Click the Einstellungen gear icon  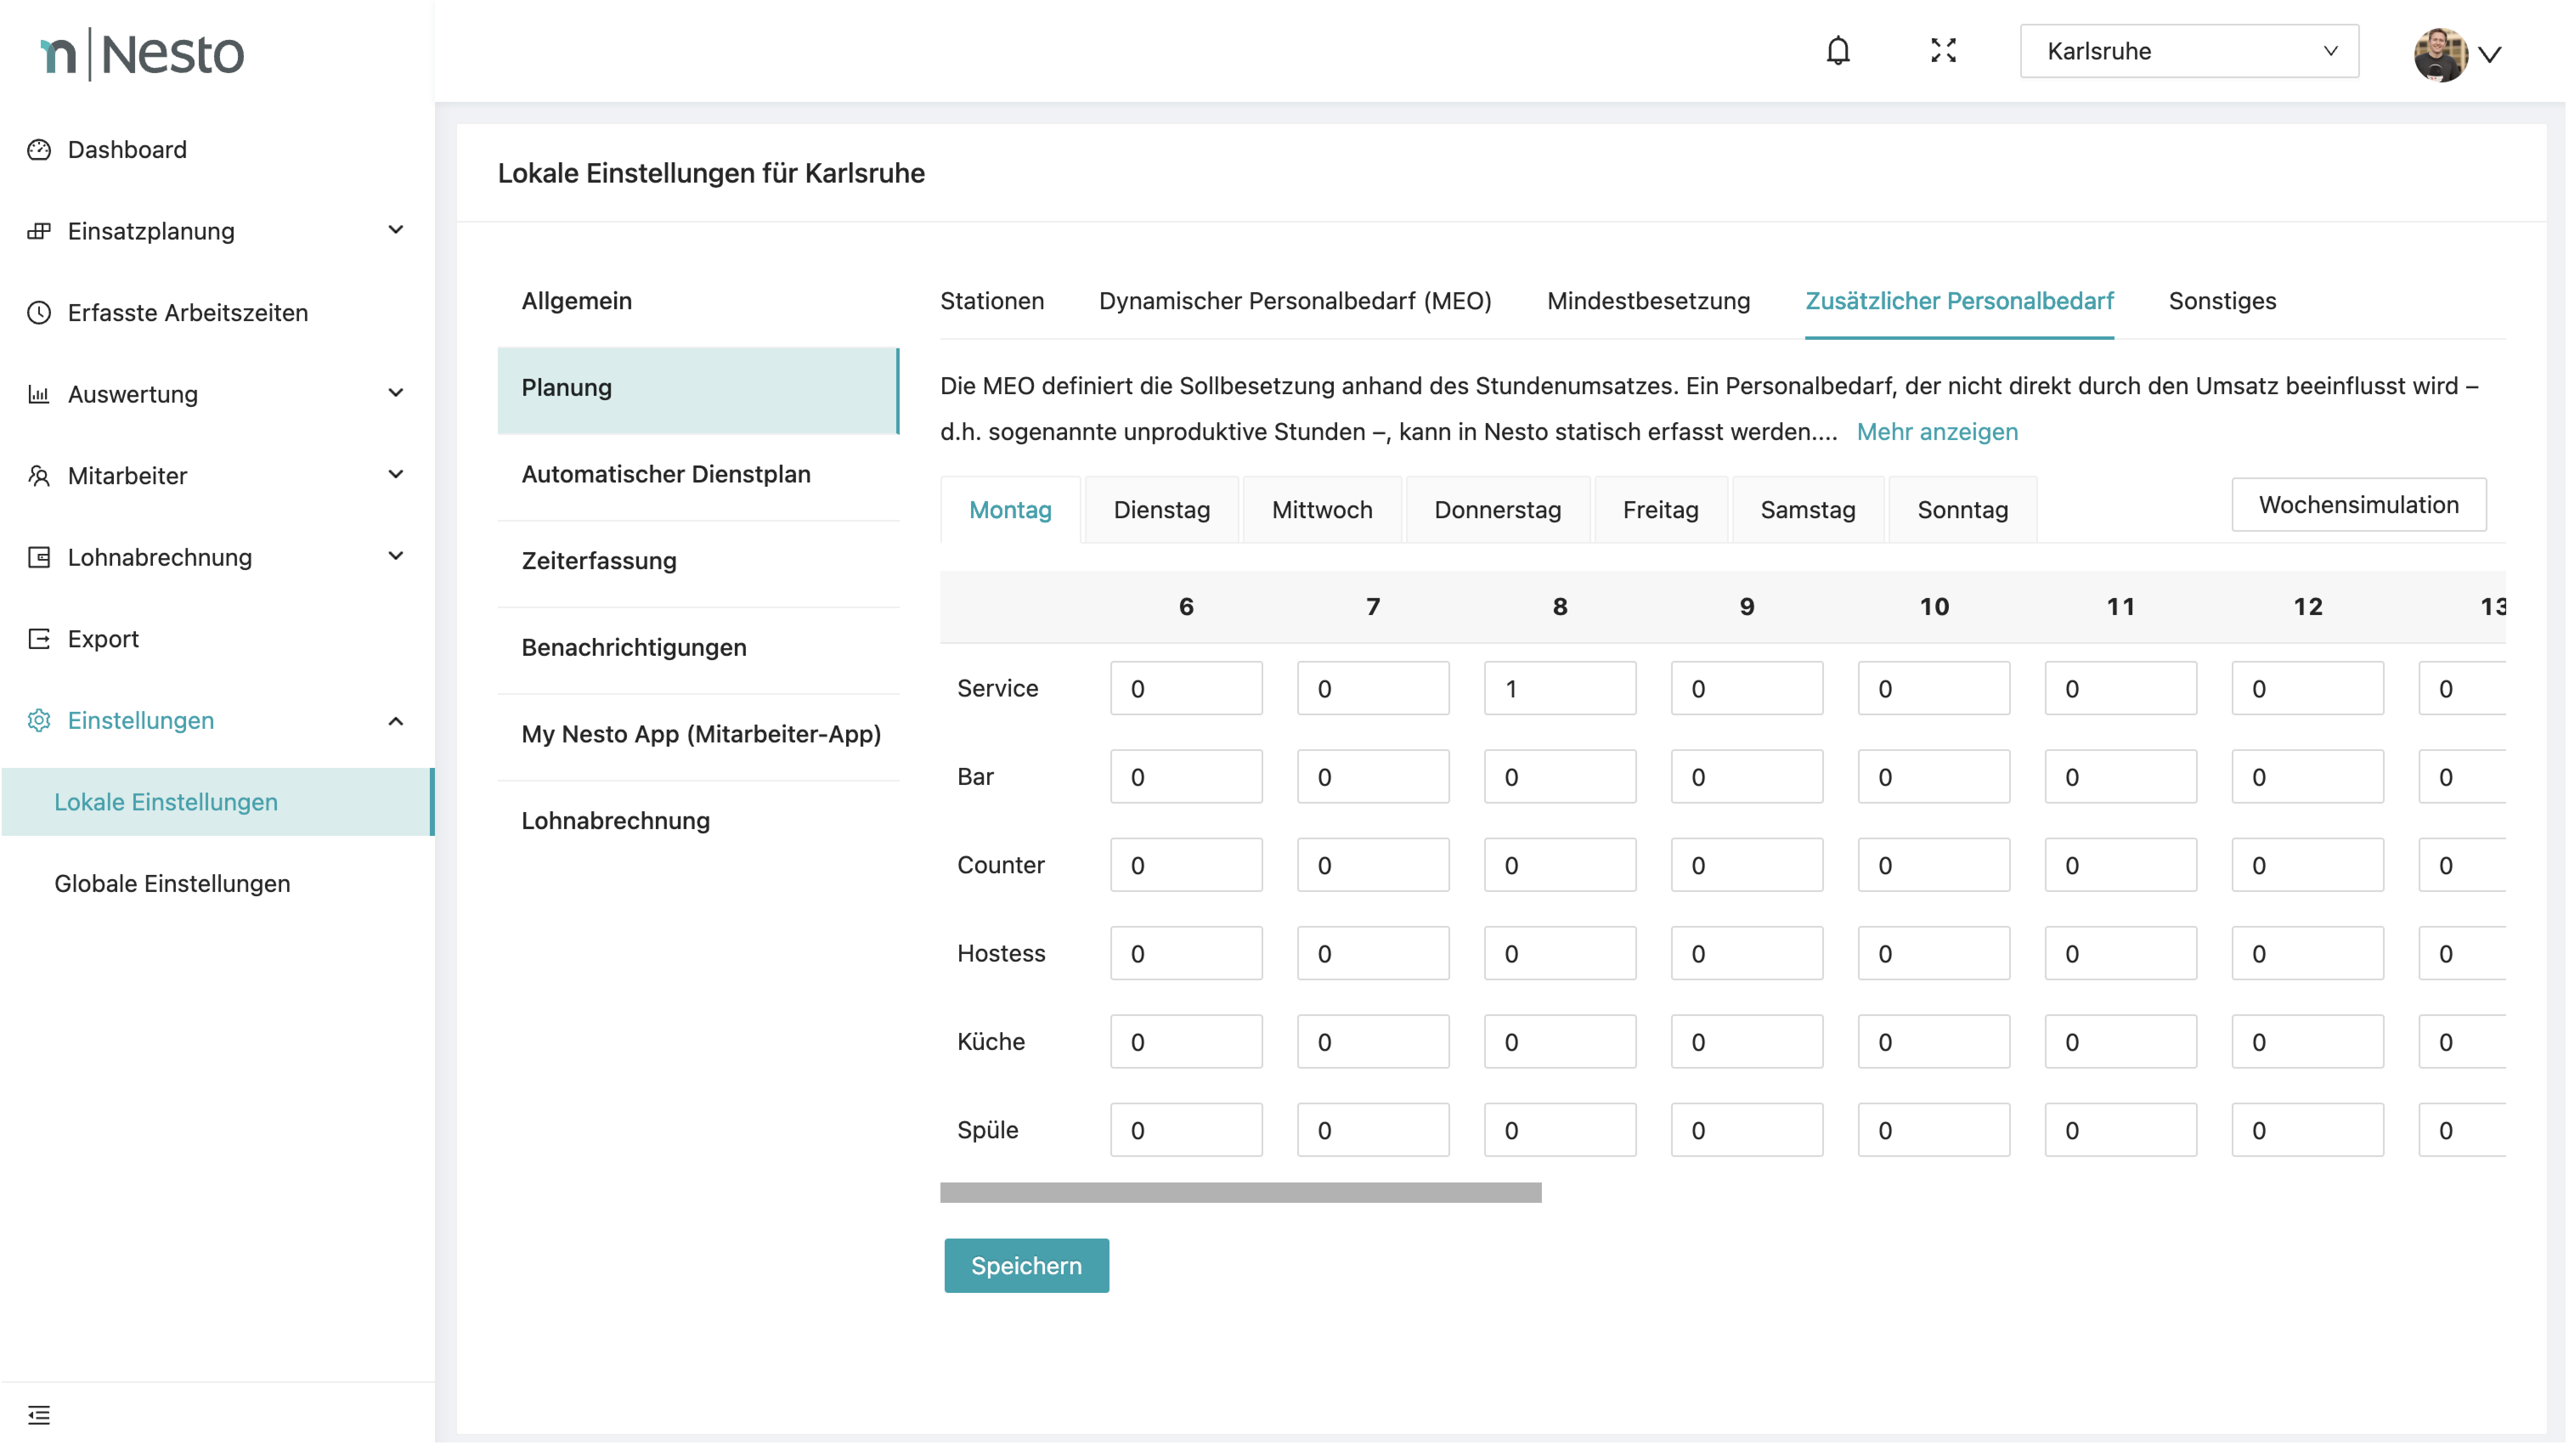[39, 721]
